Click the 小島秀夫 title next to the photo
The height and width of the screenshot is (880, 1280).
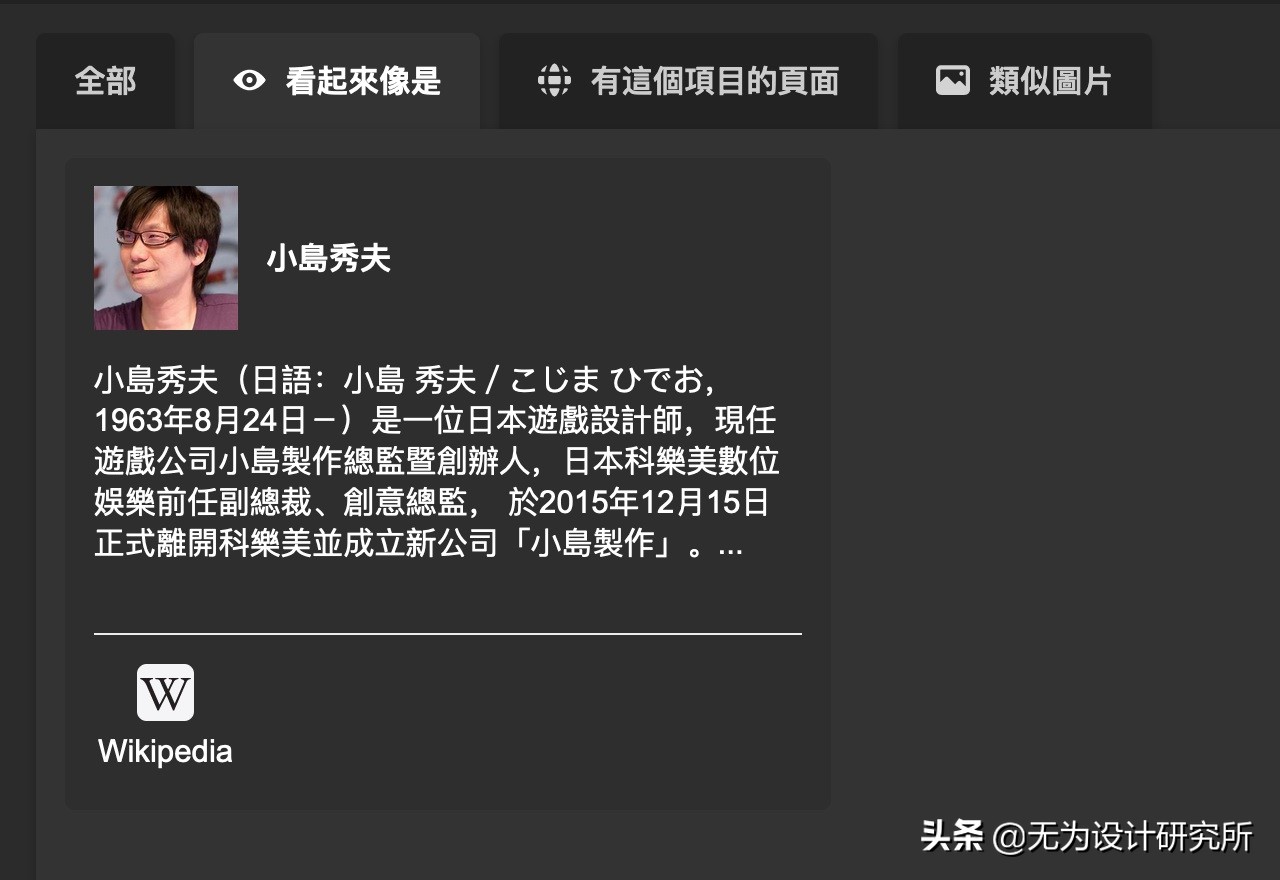point(328,259)
